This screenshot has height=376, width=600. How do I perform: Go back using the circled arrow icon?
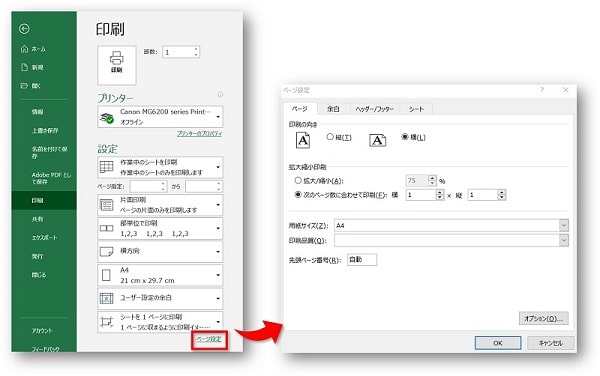point(24,29)
